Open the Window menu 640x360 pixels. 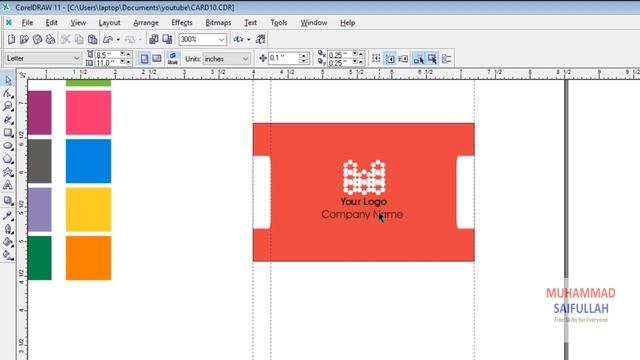point(314,23)
